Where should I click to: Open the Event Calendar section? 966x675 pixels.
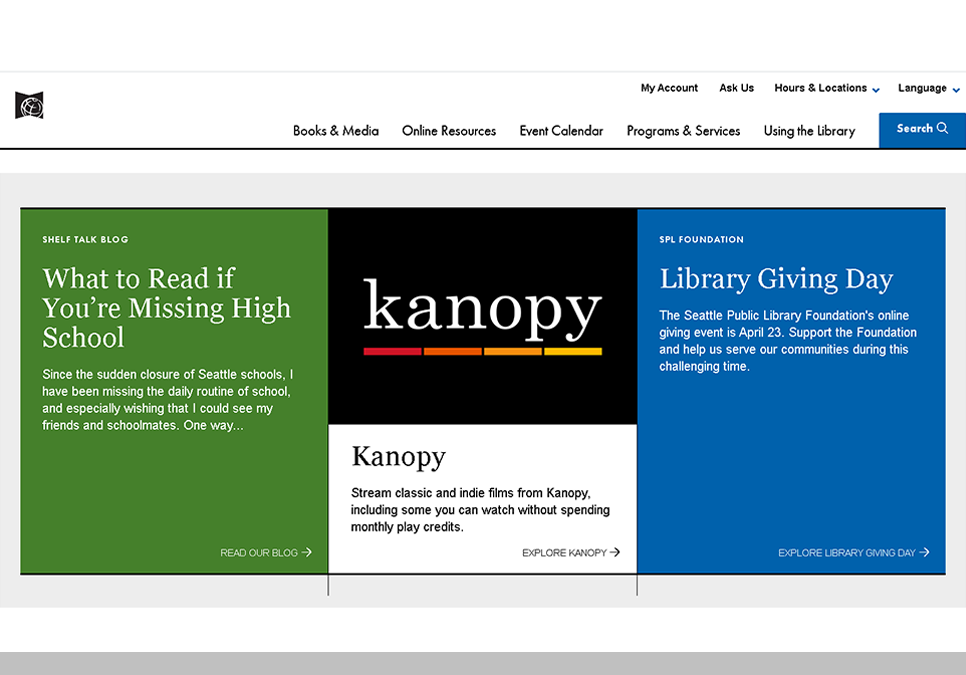point(560,130)
